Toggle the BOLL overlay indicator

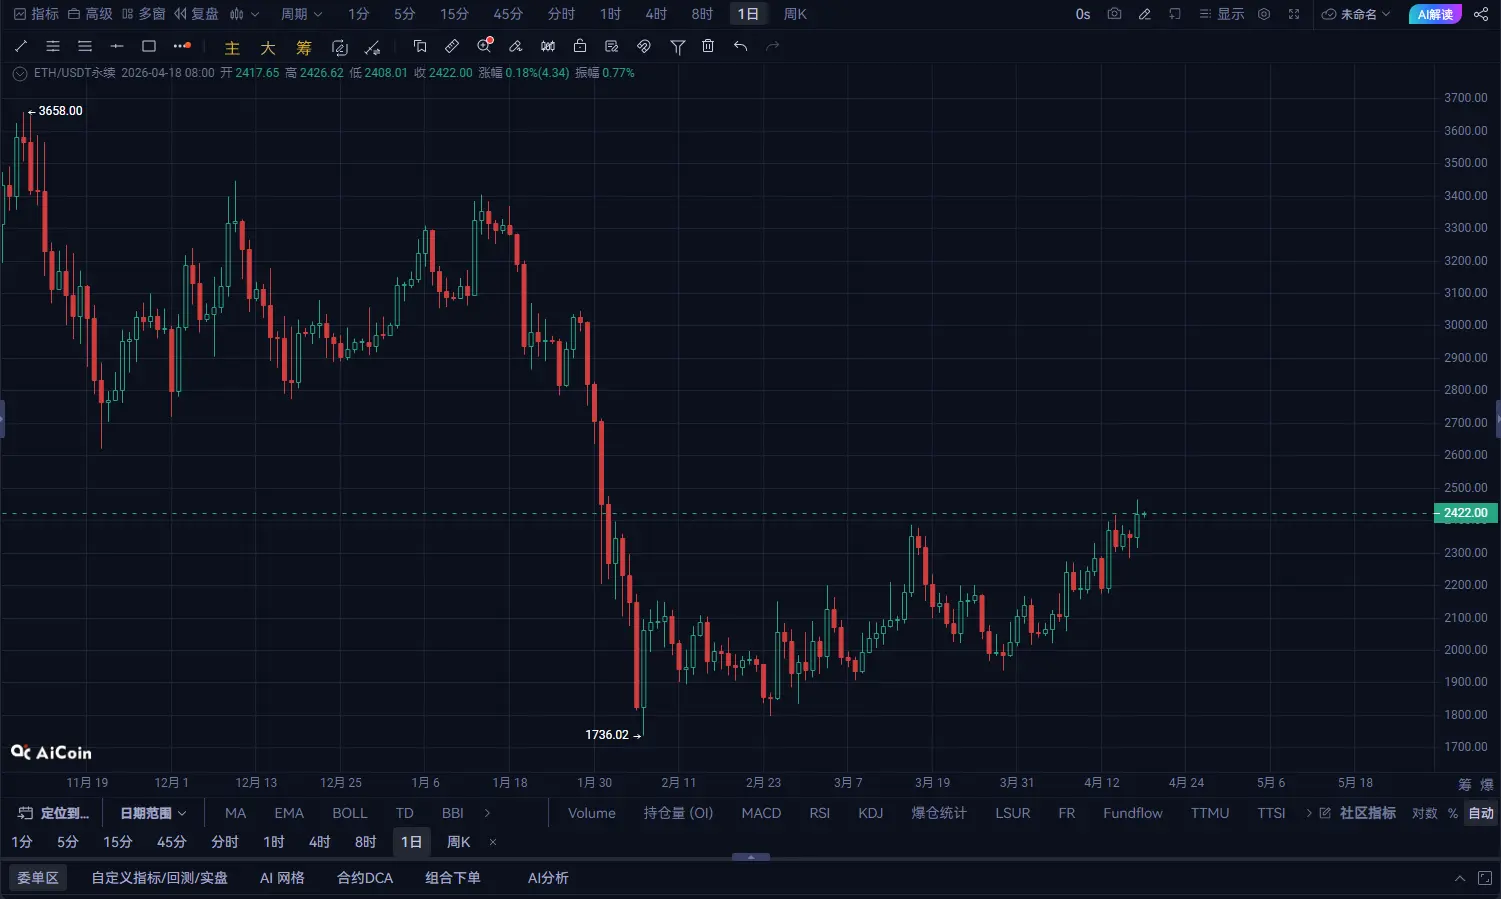click(350, 813)
